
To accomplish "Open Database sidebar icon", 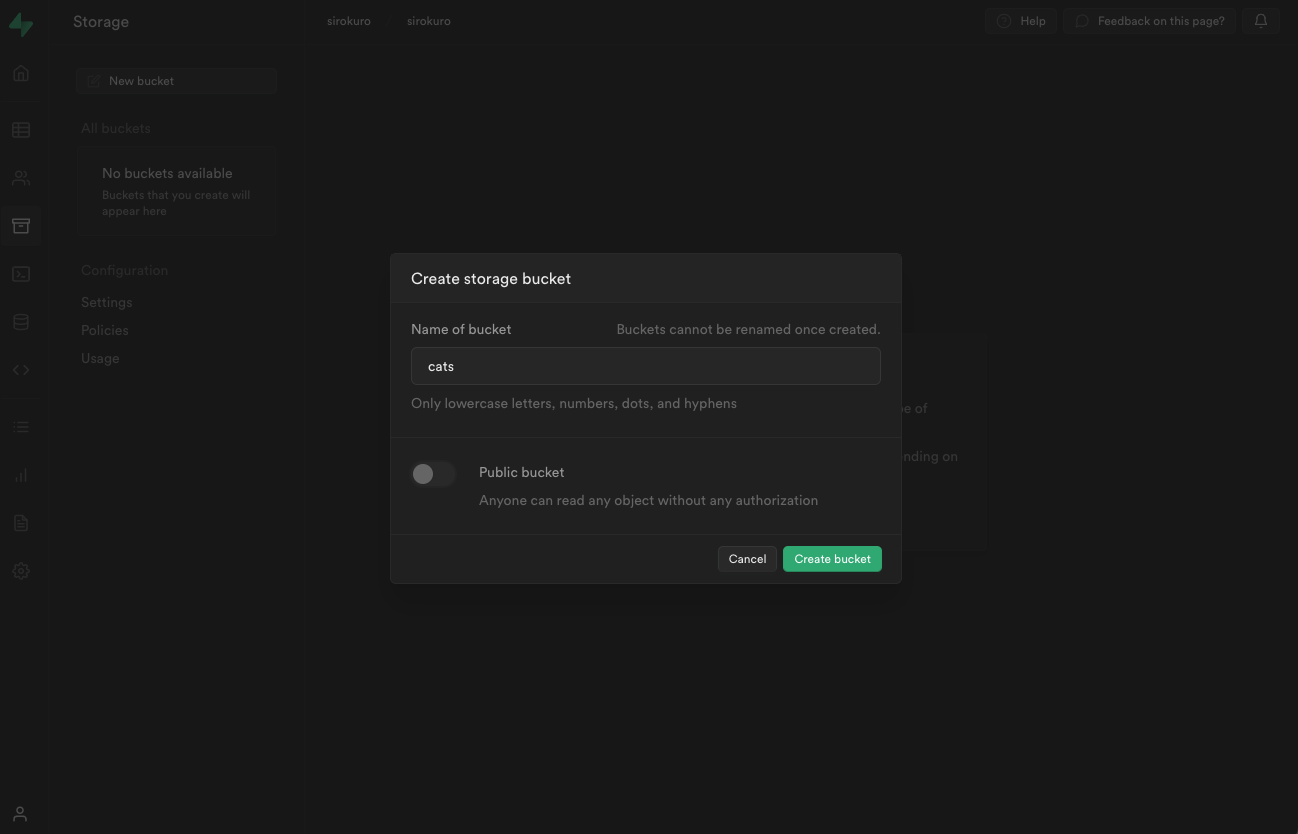I will pos(21,322).
